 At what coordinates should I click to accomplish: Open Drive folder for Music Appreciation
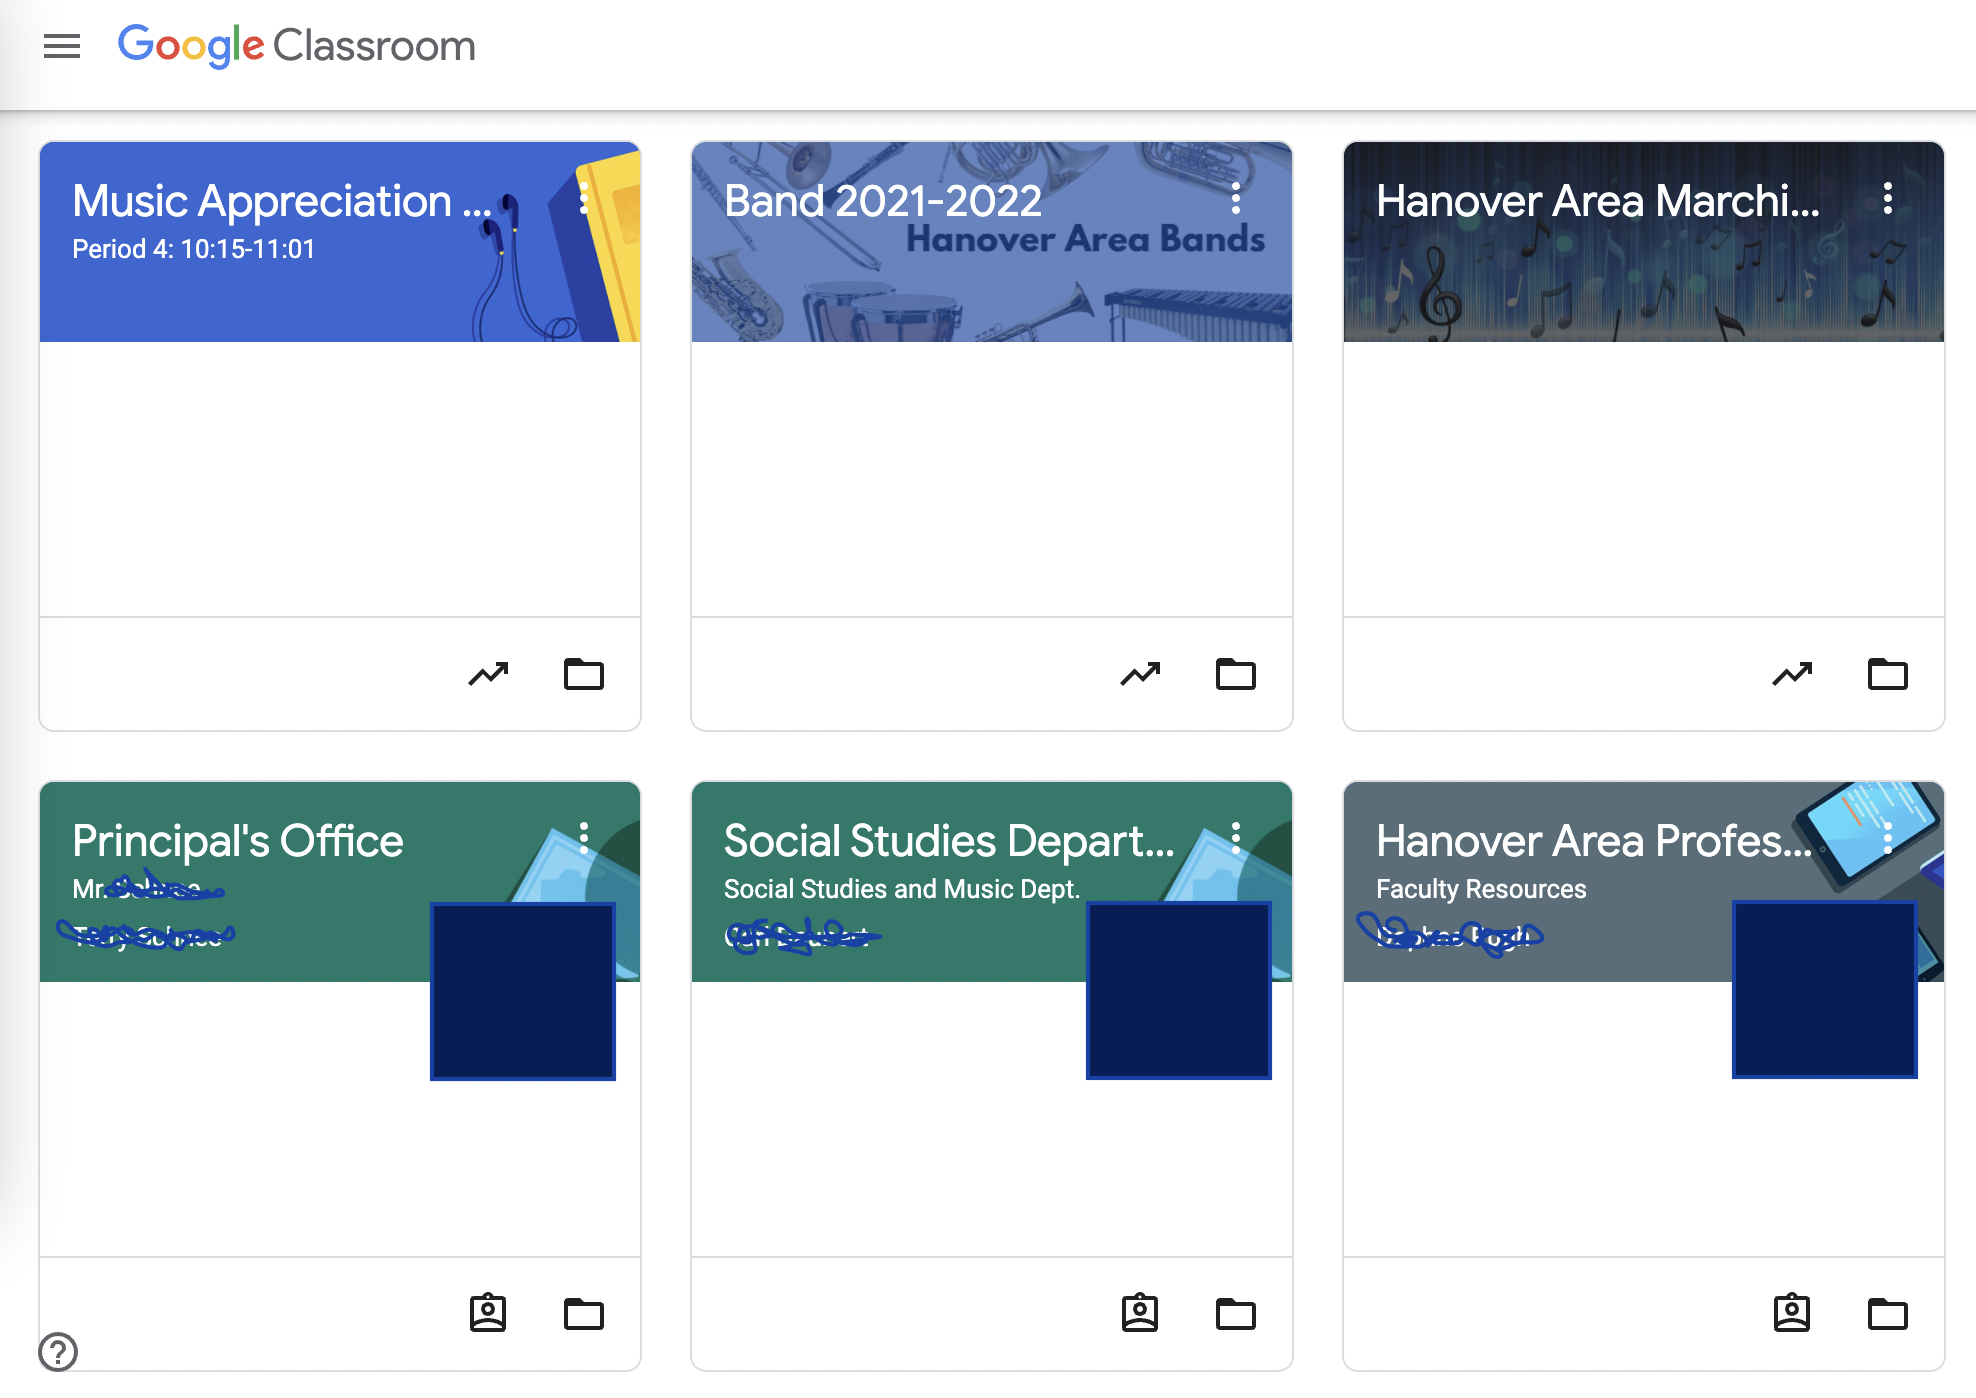point(584,675)
